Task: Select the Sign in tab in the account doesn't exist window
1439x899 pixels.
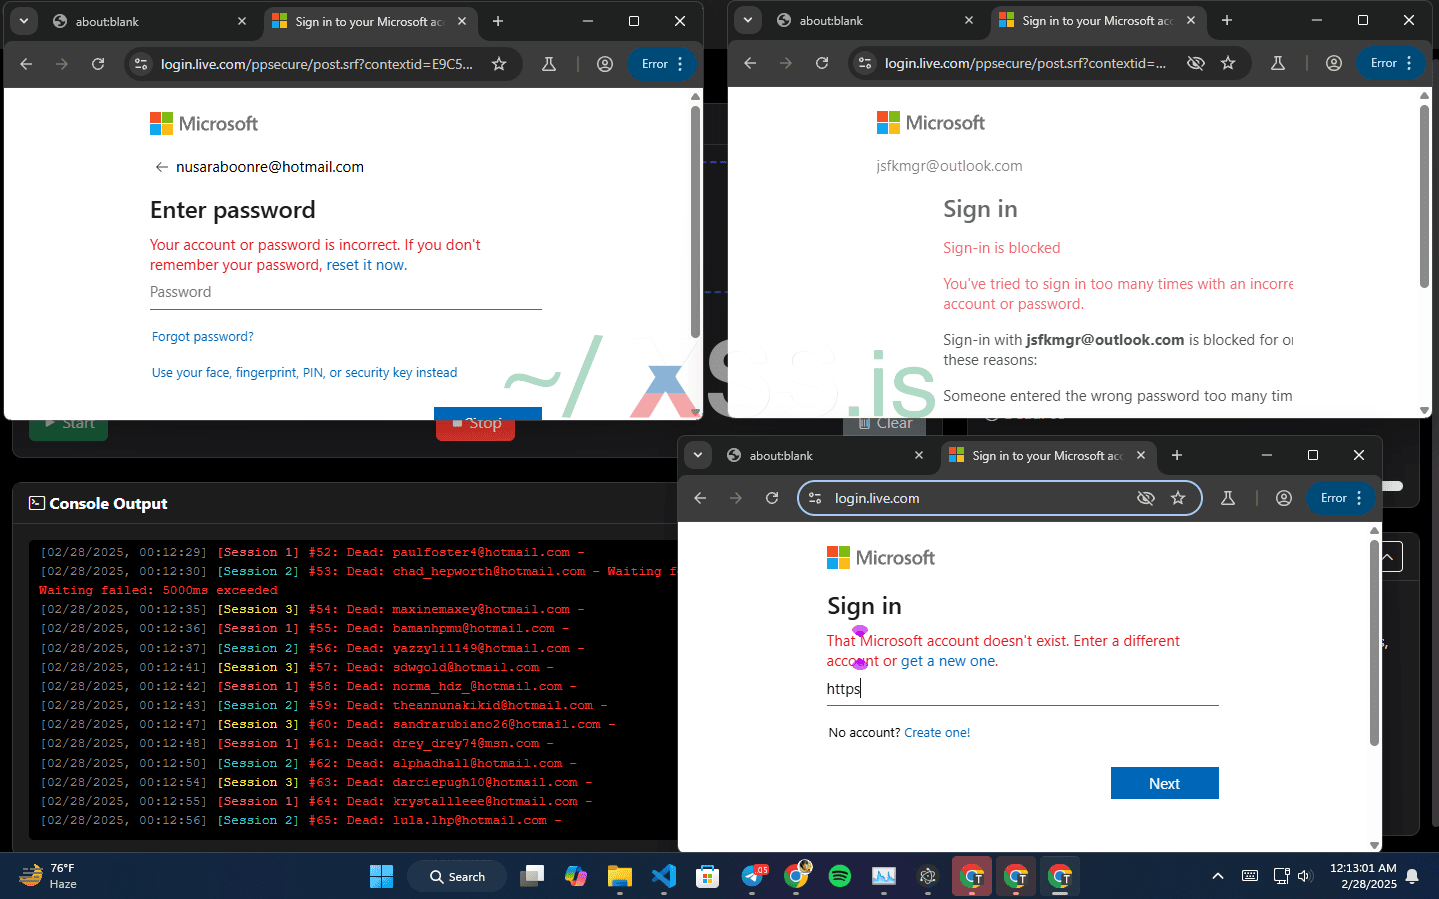Action: click(1048, 455)
